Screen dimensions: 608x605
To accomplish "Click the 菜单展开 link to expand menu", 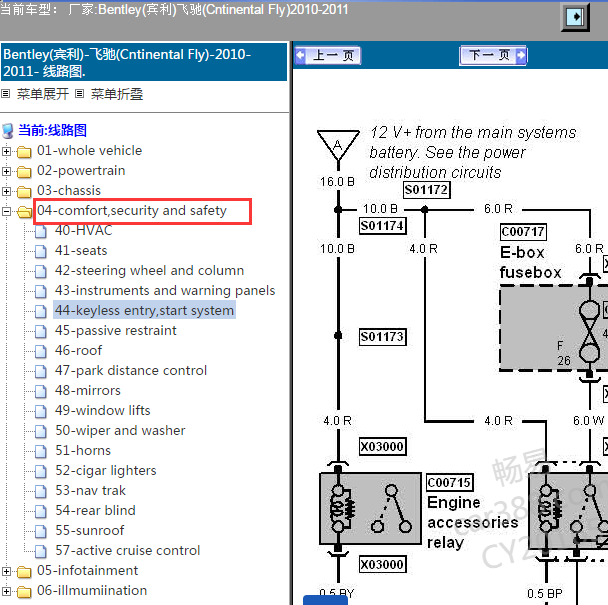I will [43, 94].
